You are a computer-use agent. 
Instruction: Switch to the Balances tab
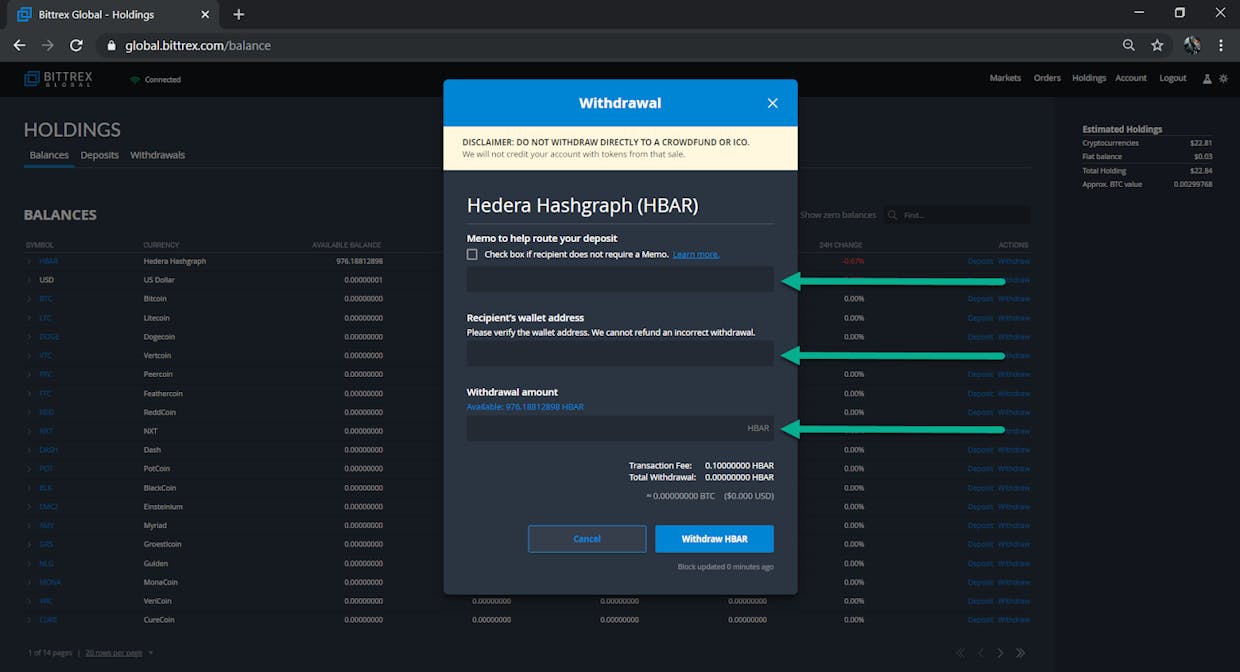49,155
